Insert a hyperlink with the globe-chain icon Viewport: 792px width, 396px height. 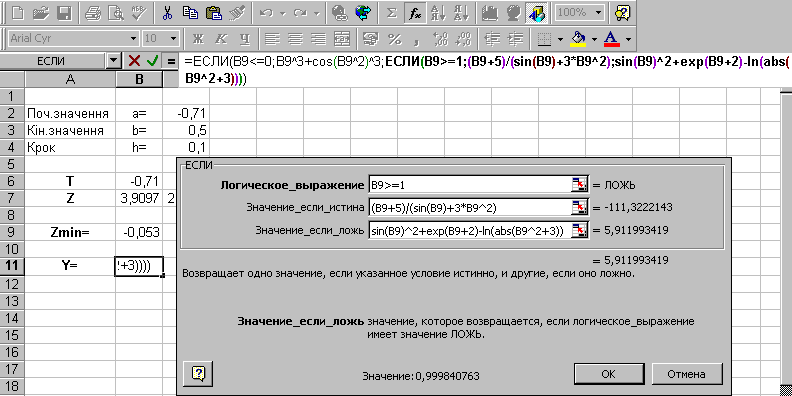pyautogui.click(x=340, y=13)
